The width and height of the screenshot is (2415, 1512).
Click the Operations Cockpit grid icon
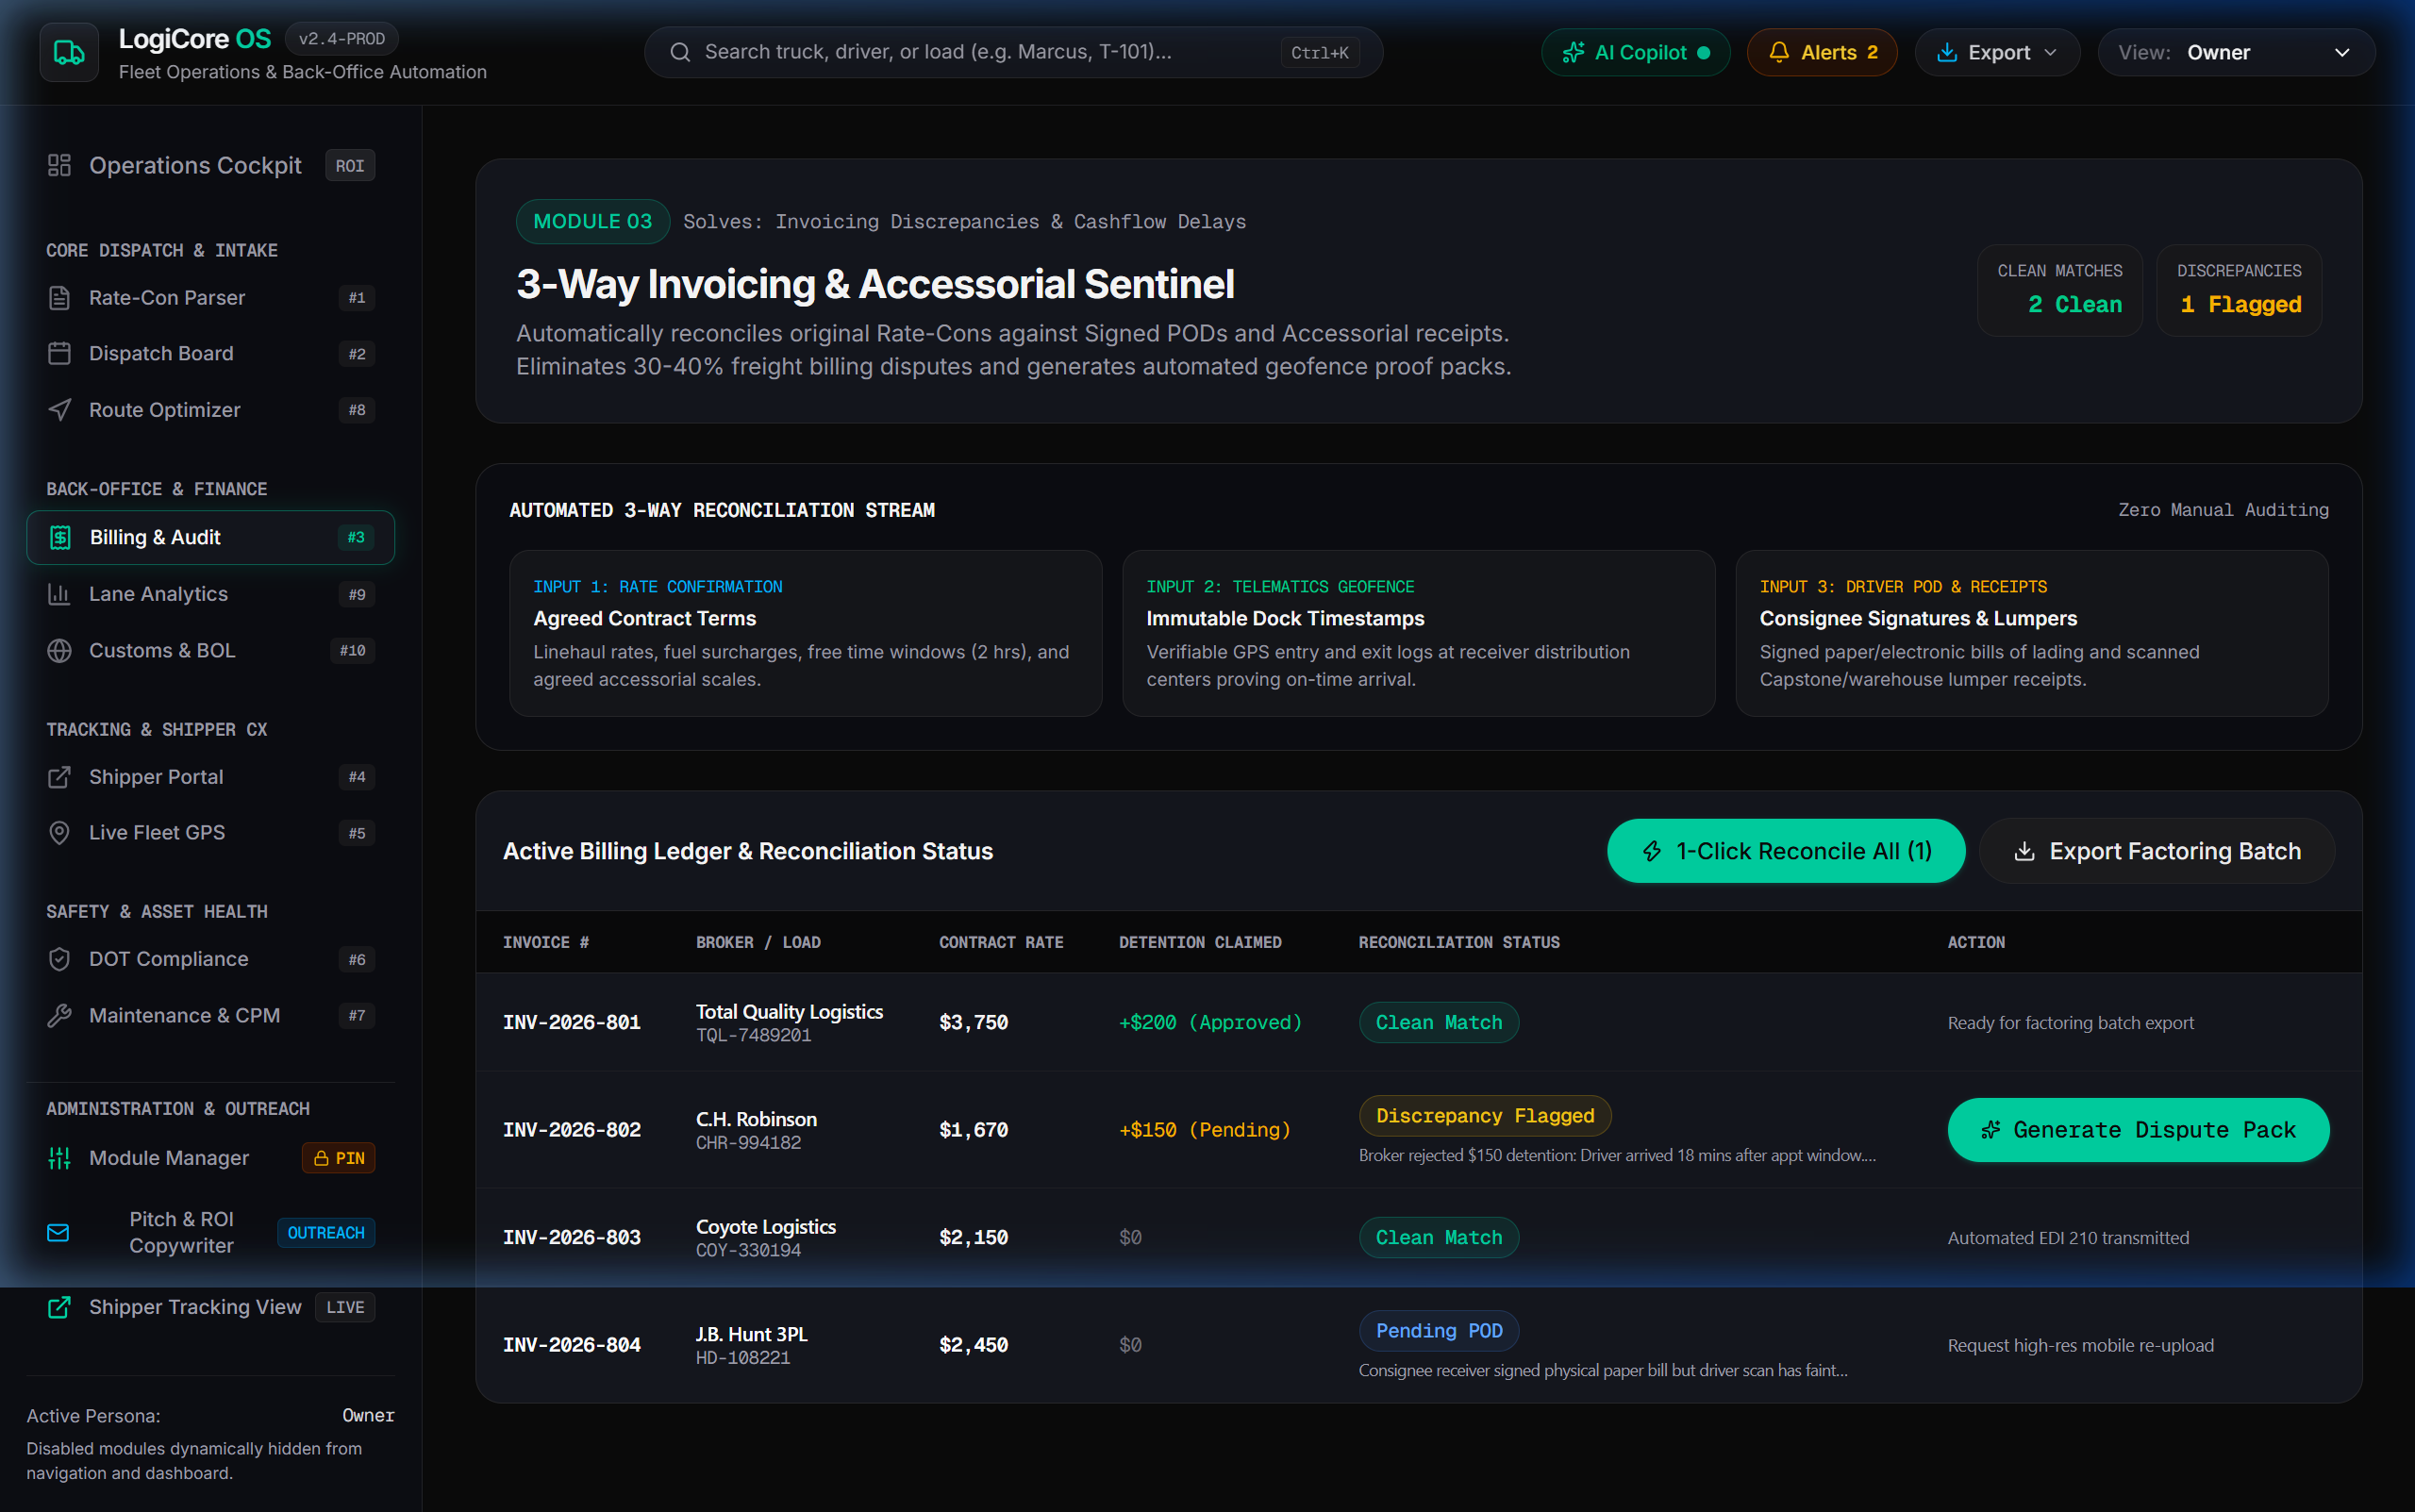(x=59, y=165)
